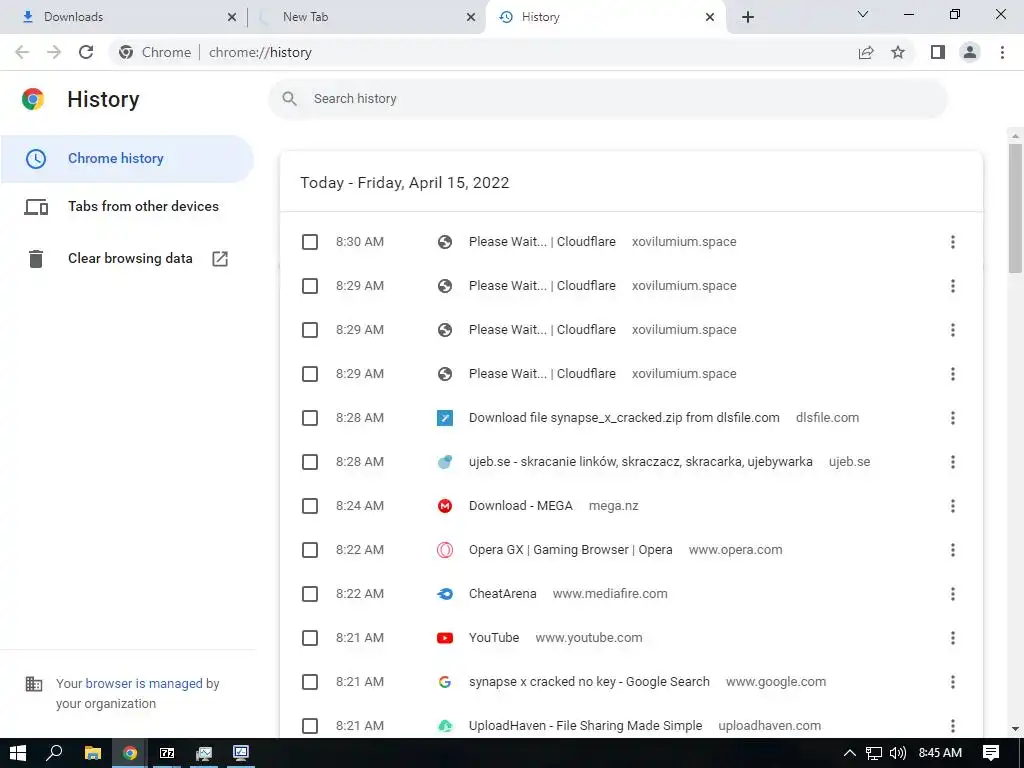Open 7-Zip from the taskbar
This screenshot has width=1024, height=768.
pos(167,753)
